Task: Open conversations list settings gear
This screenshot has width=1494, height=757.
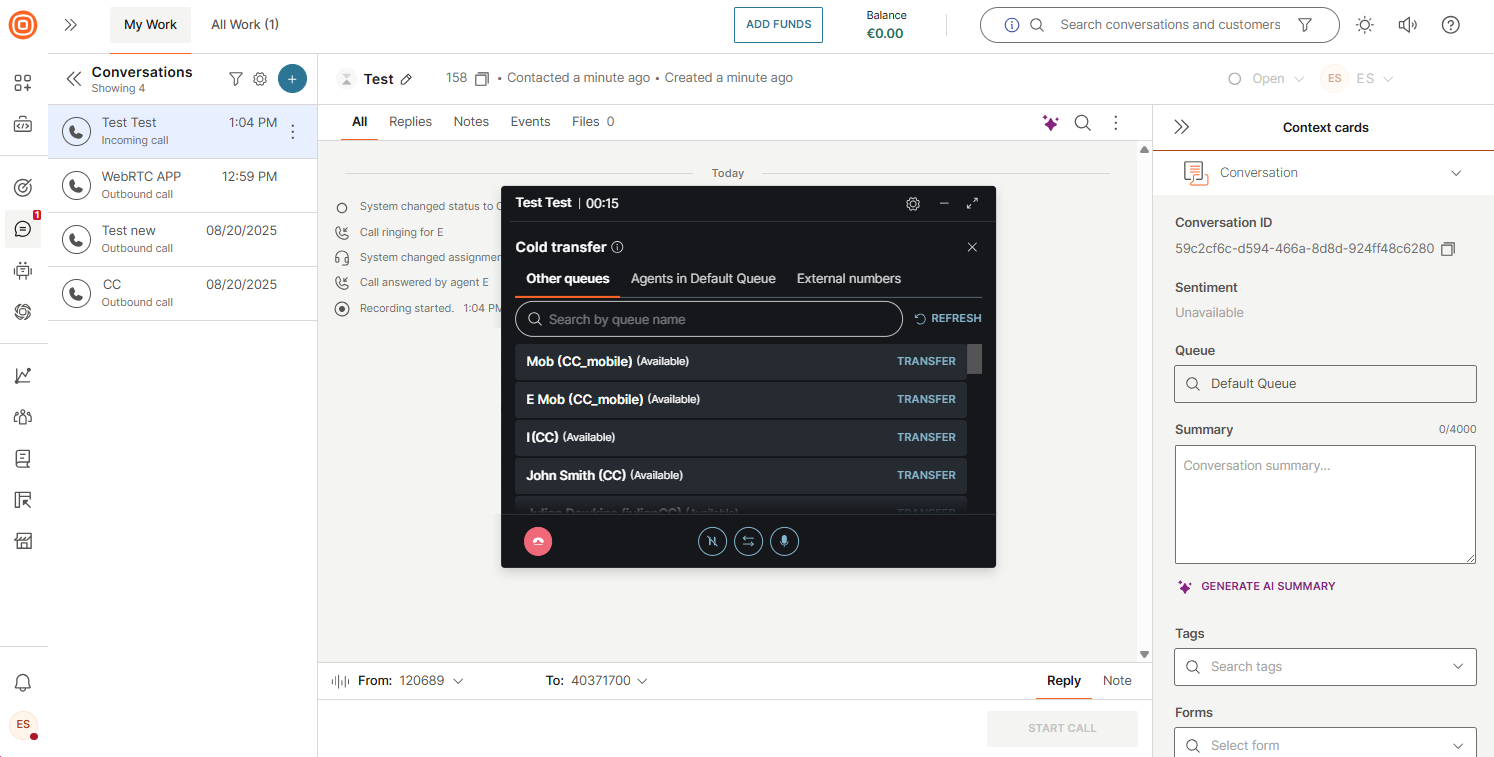Action: (x=260, y=79)
